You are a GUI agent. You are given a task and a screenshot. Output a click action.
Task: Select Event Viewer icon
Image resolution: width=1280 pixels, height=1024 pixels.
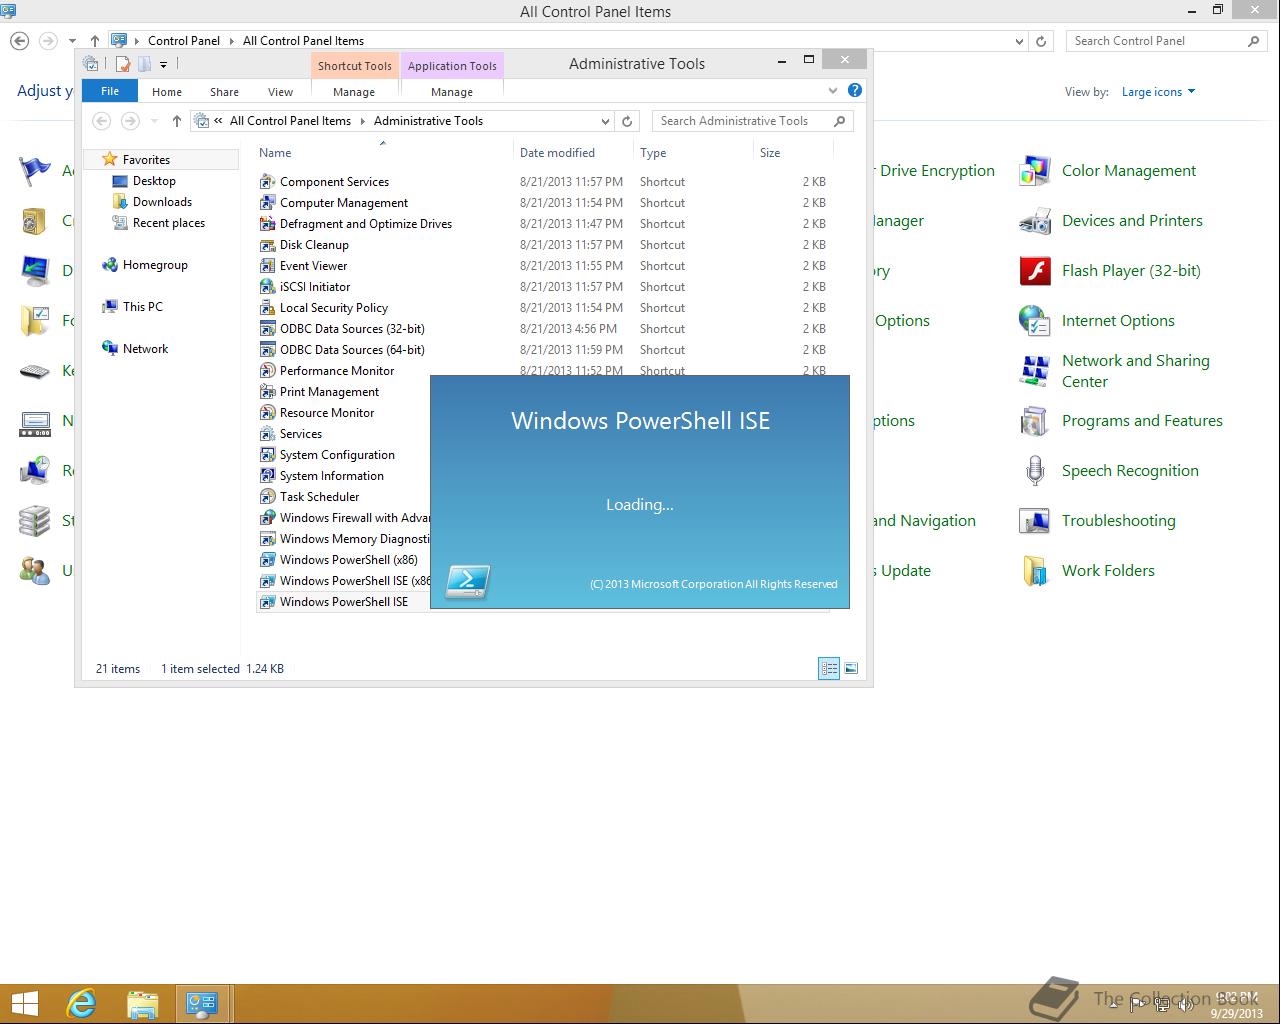click(x=267, y=266)
